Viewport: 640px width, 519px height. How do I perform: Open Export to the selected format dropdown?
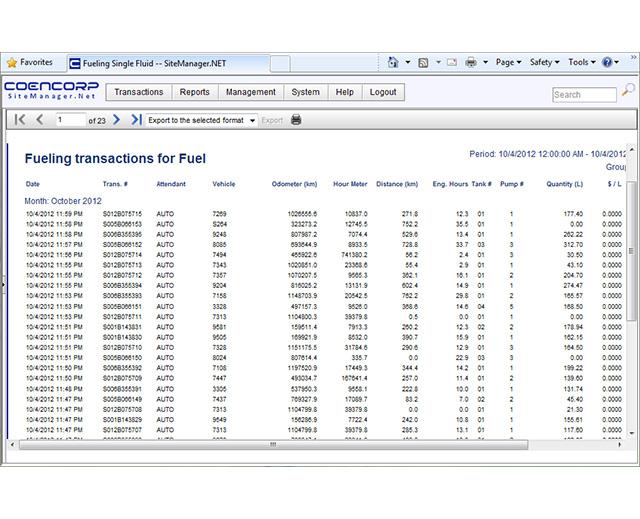(x=201, y=120)
